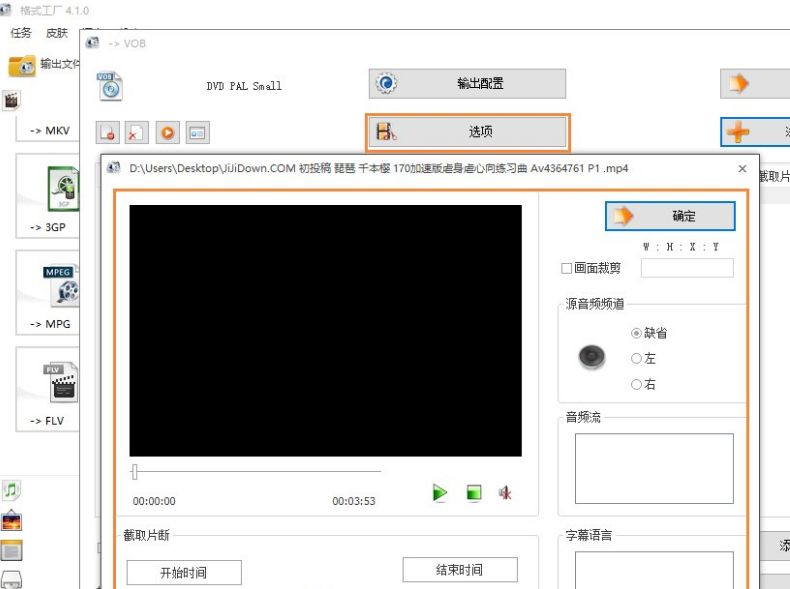Open the 任务 menu
Screen dimensions: 790x589
21,33
